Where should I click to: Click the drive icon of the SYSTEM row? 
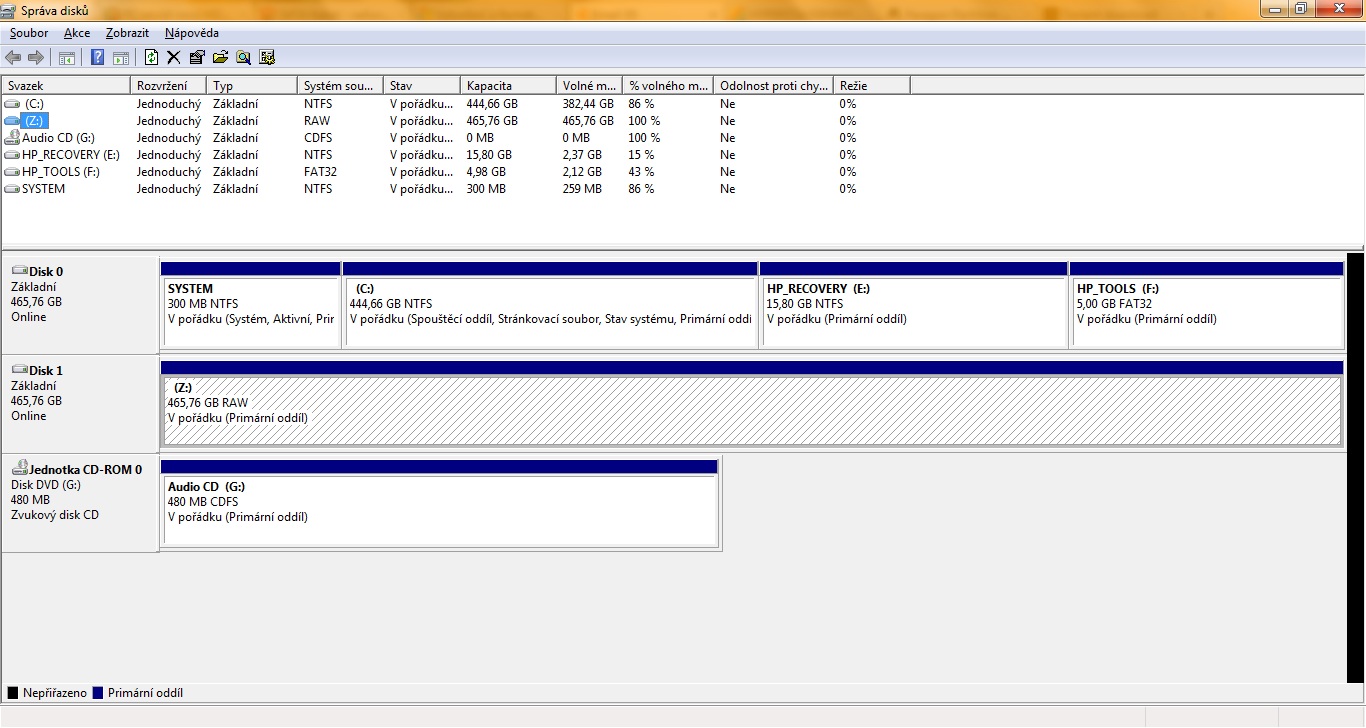[x=12, y=189]
